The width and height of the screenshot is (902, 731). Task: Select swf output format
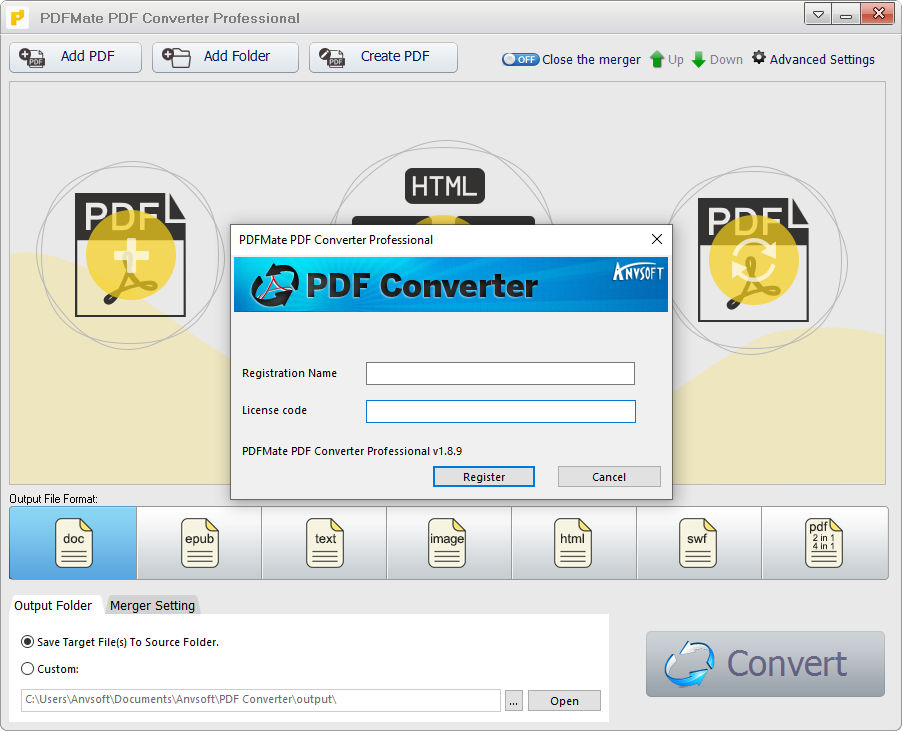click(x=697, y=543)
